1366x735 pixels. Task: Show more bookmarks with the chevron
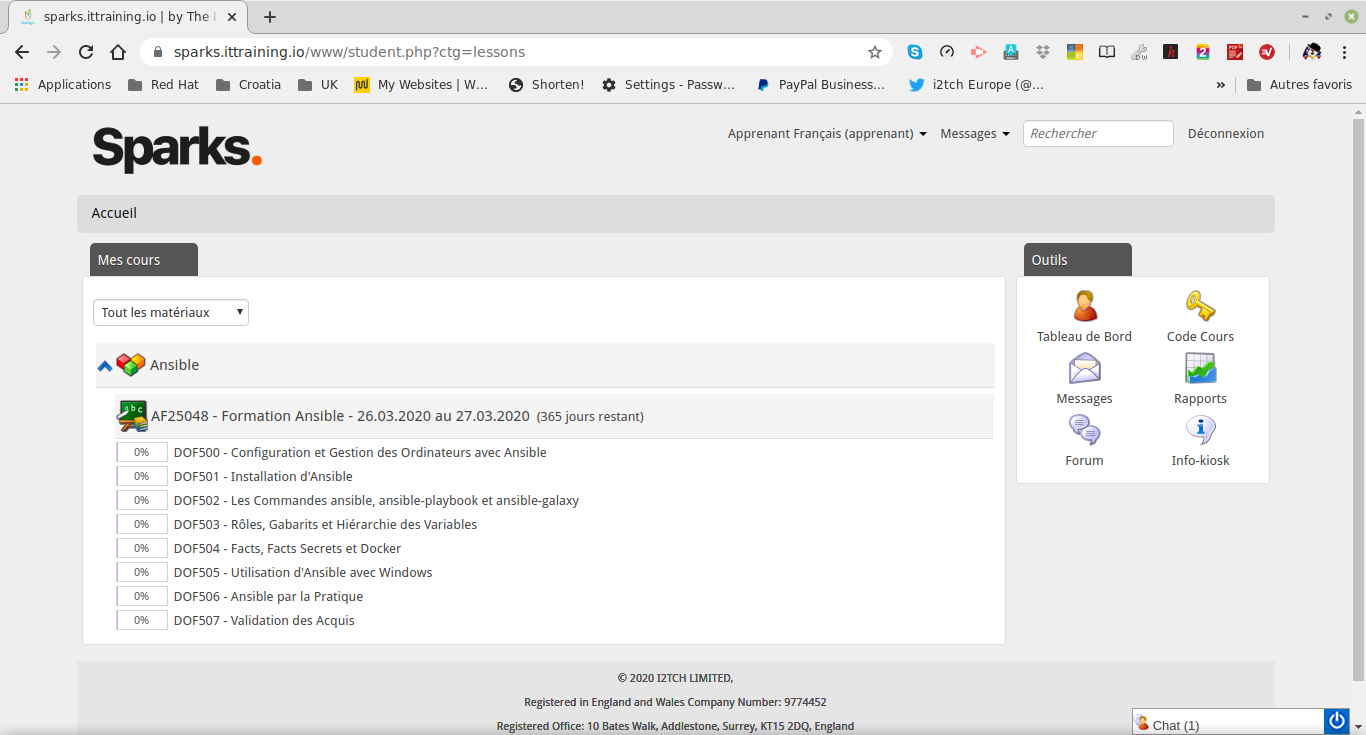pos(1221,85)
